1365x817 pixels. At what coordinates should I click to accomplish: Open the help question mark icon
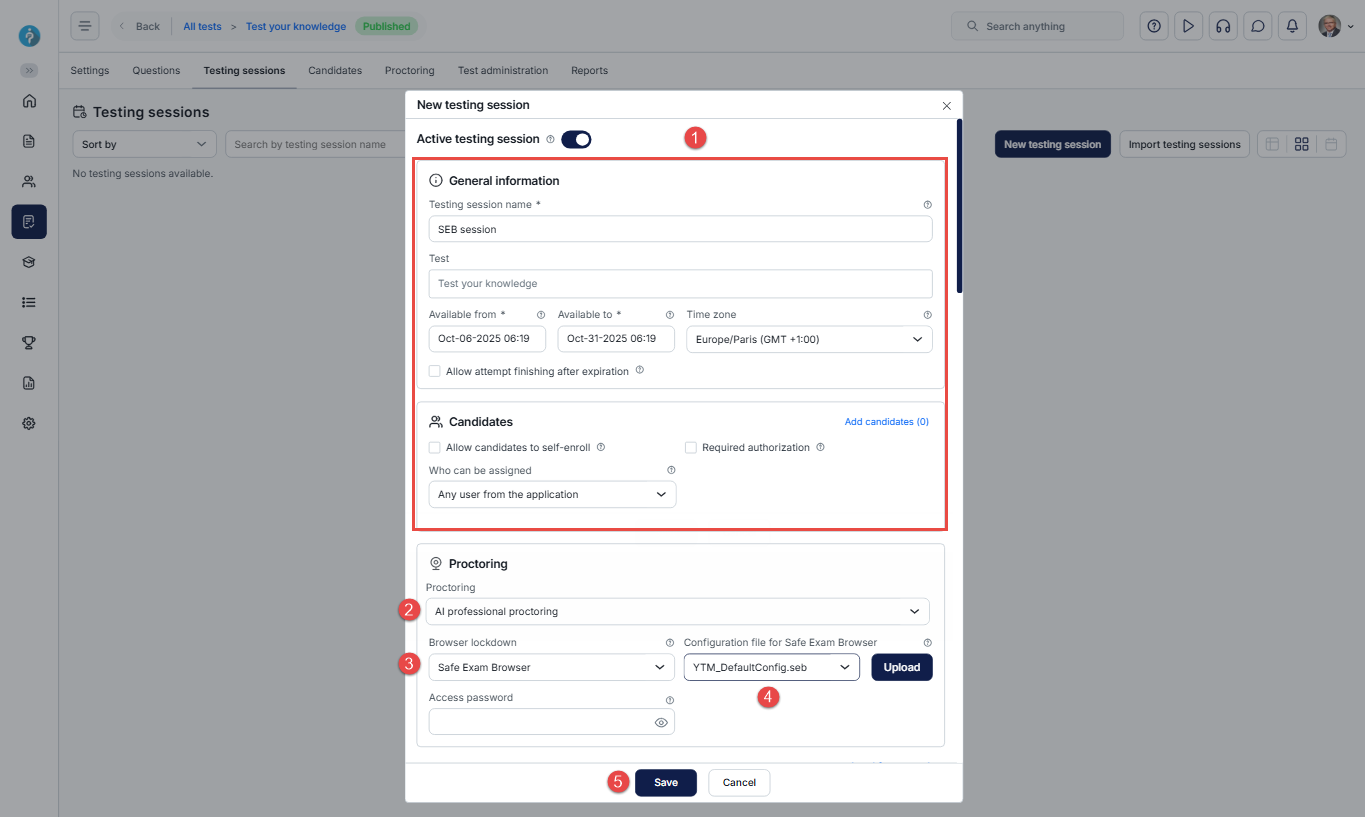[x=1154, y=26]
